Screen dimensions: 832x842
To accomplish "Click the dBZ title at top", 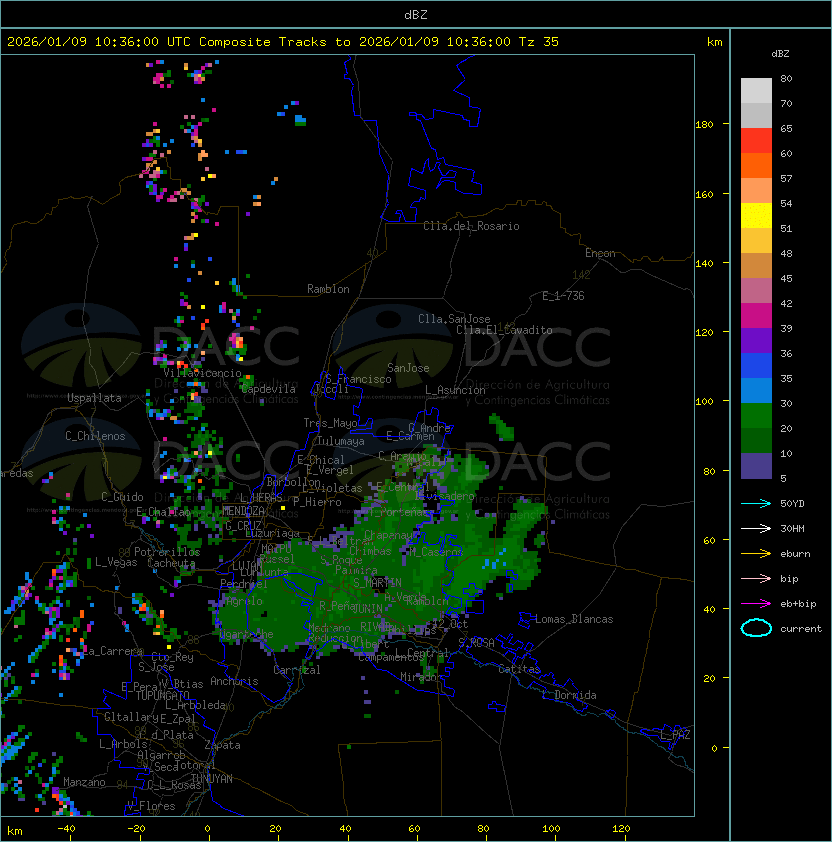I will click(416, 14).
